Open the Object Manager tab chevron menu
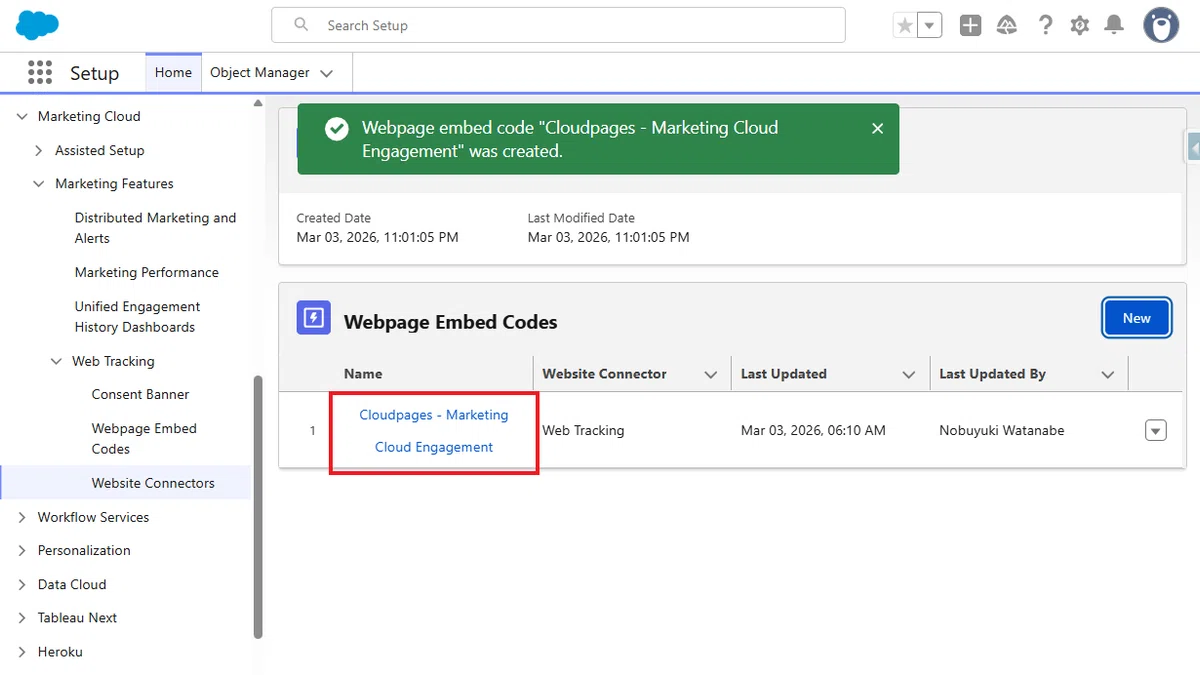The width and height of the screenshot is (1200, 675). point(327,73)
